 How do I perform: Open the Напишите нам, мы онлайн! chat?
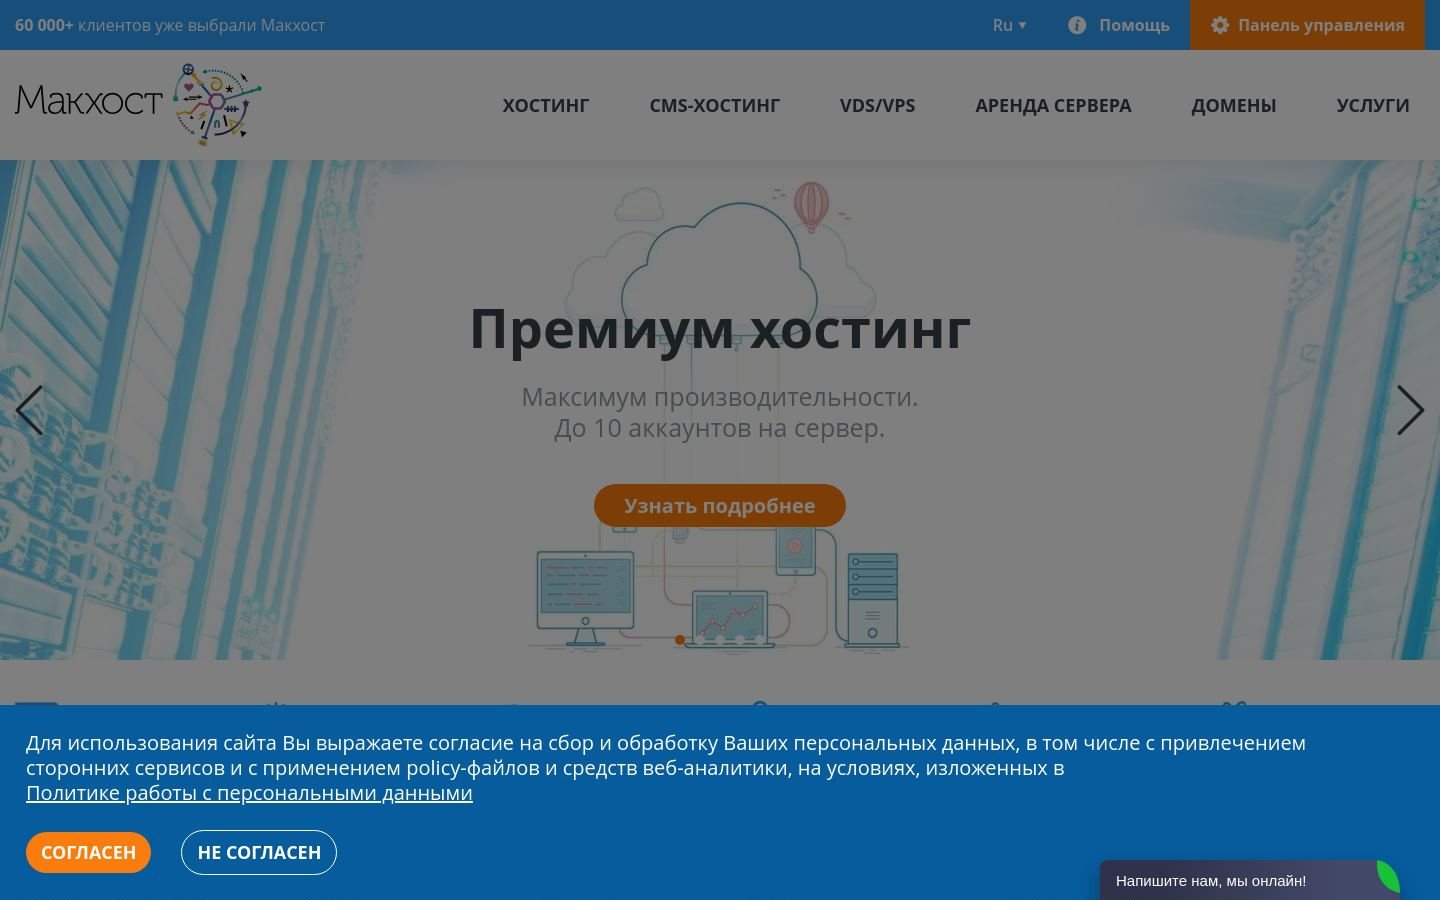(1250, 880)
